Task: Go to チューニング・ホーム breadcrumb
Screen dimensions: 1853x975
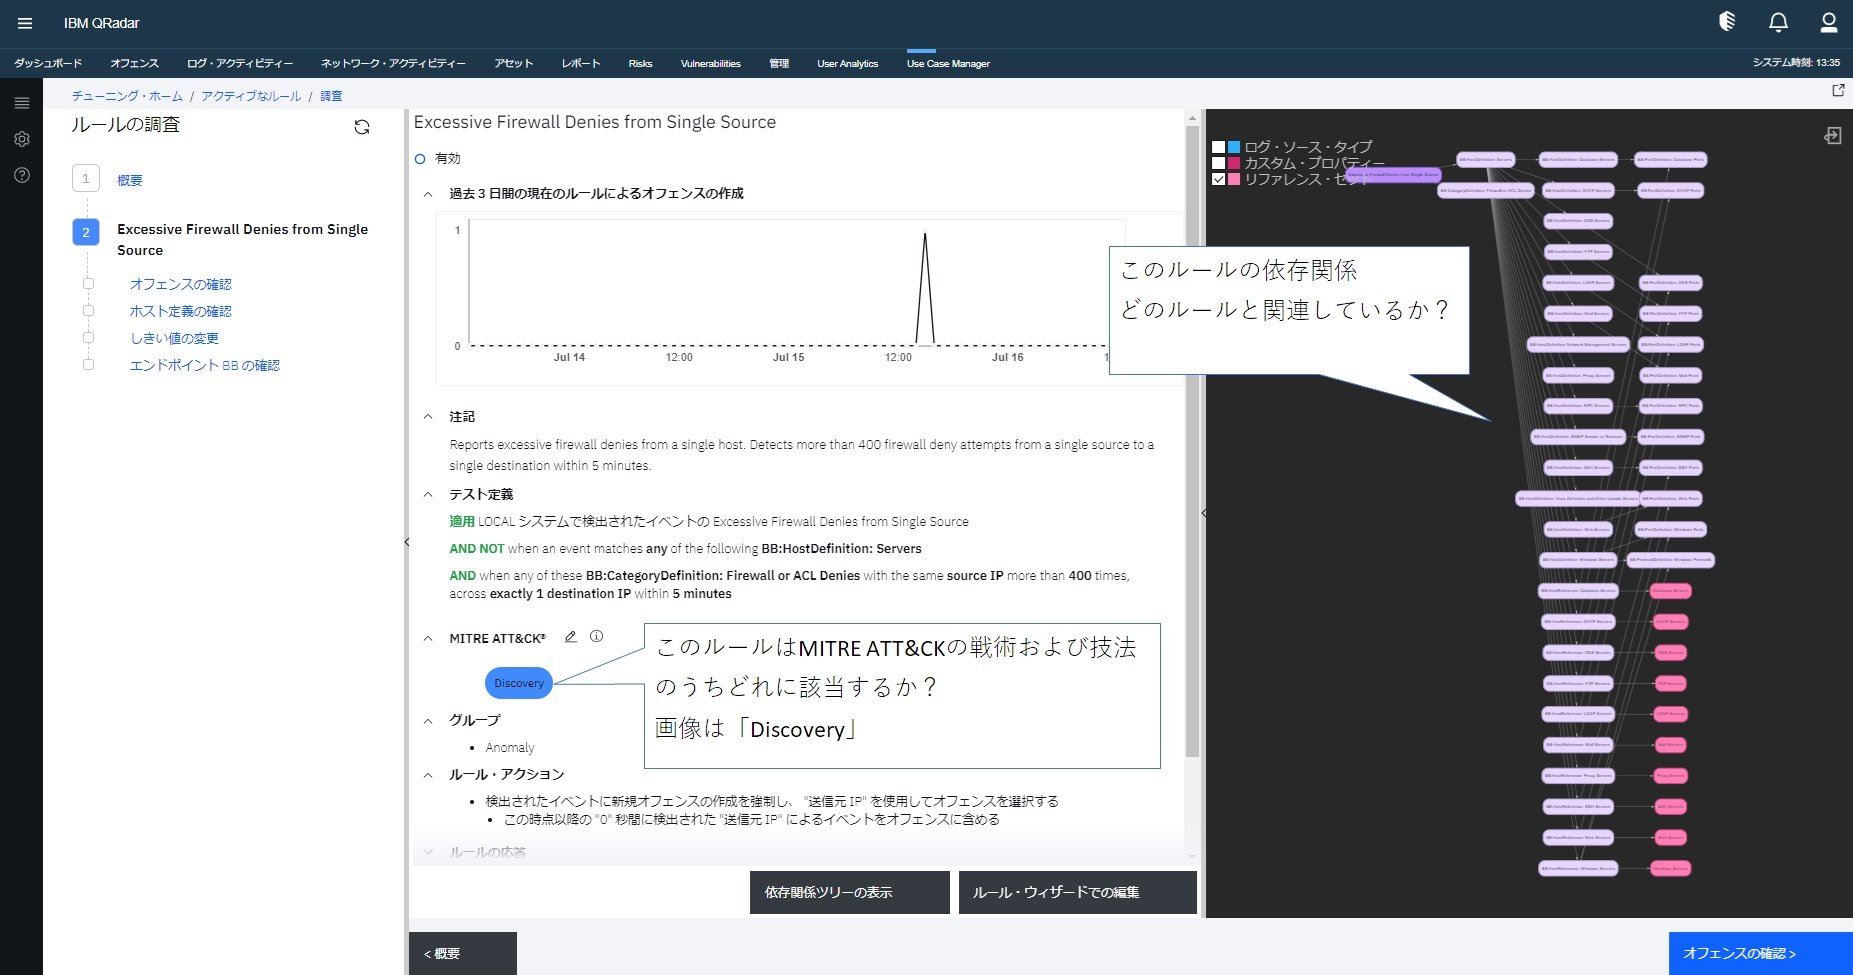Action: pos(127,96)
